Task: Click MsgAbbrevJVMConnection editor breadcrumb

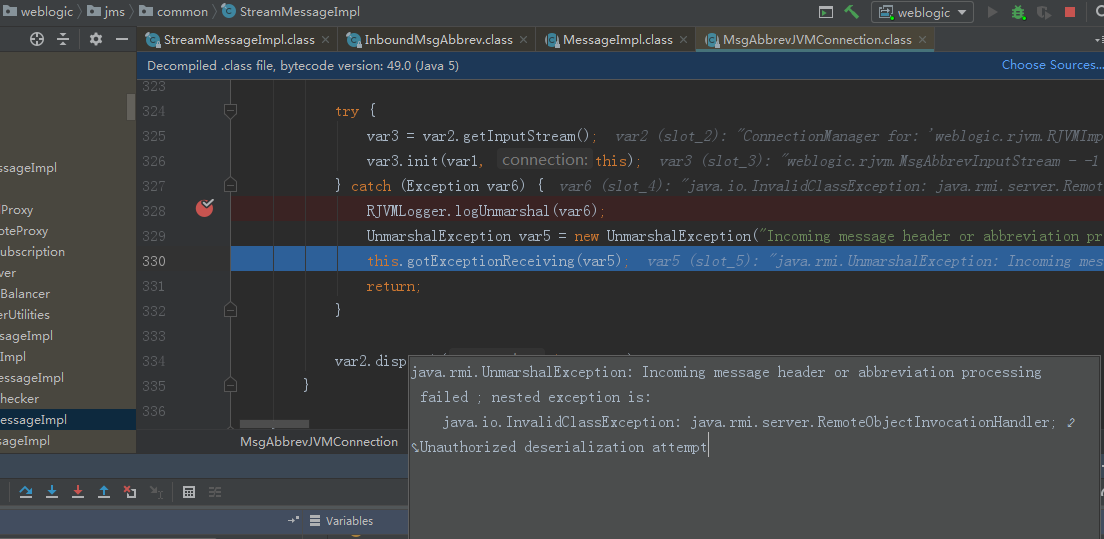Action: click(x=319, y=441)
